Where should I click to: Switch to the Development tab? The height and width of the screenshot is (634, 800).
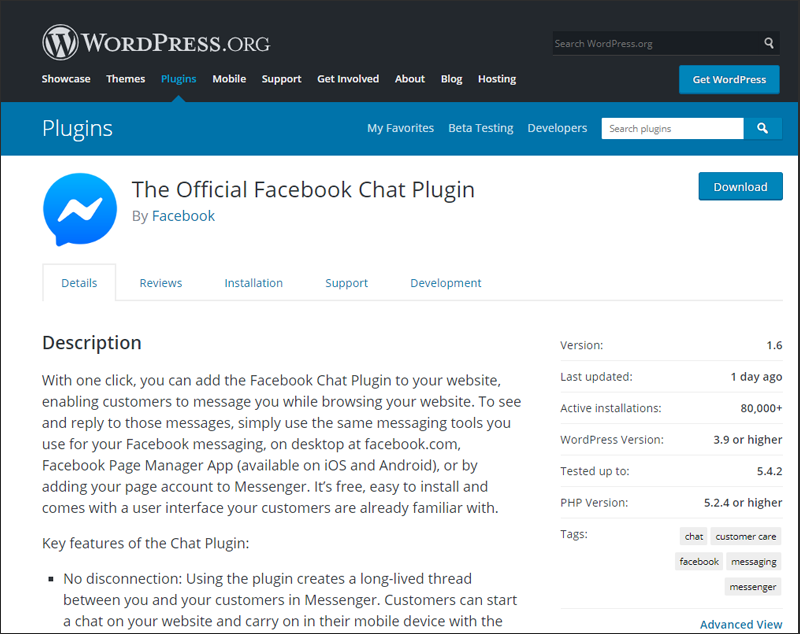point(445,283)
